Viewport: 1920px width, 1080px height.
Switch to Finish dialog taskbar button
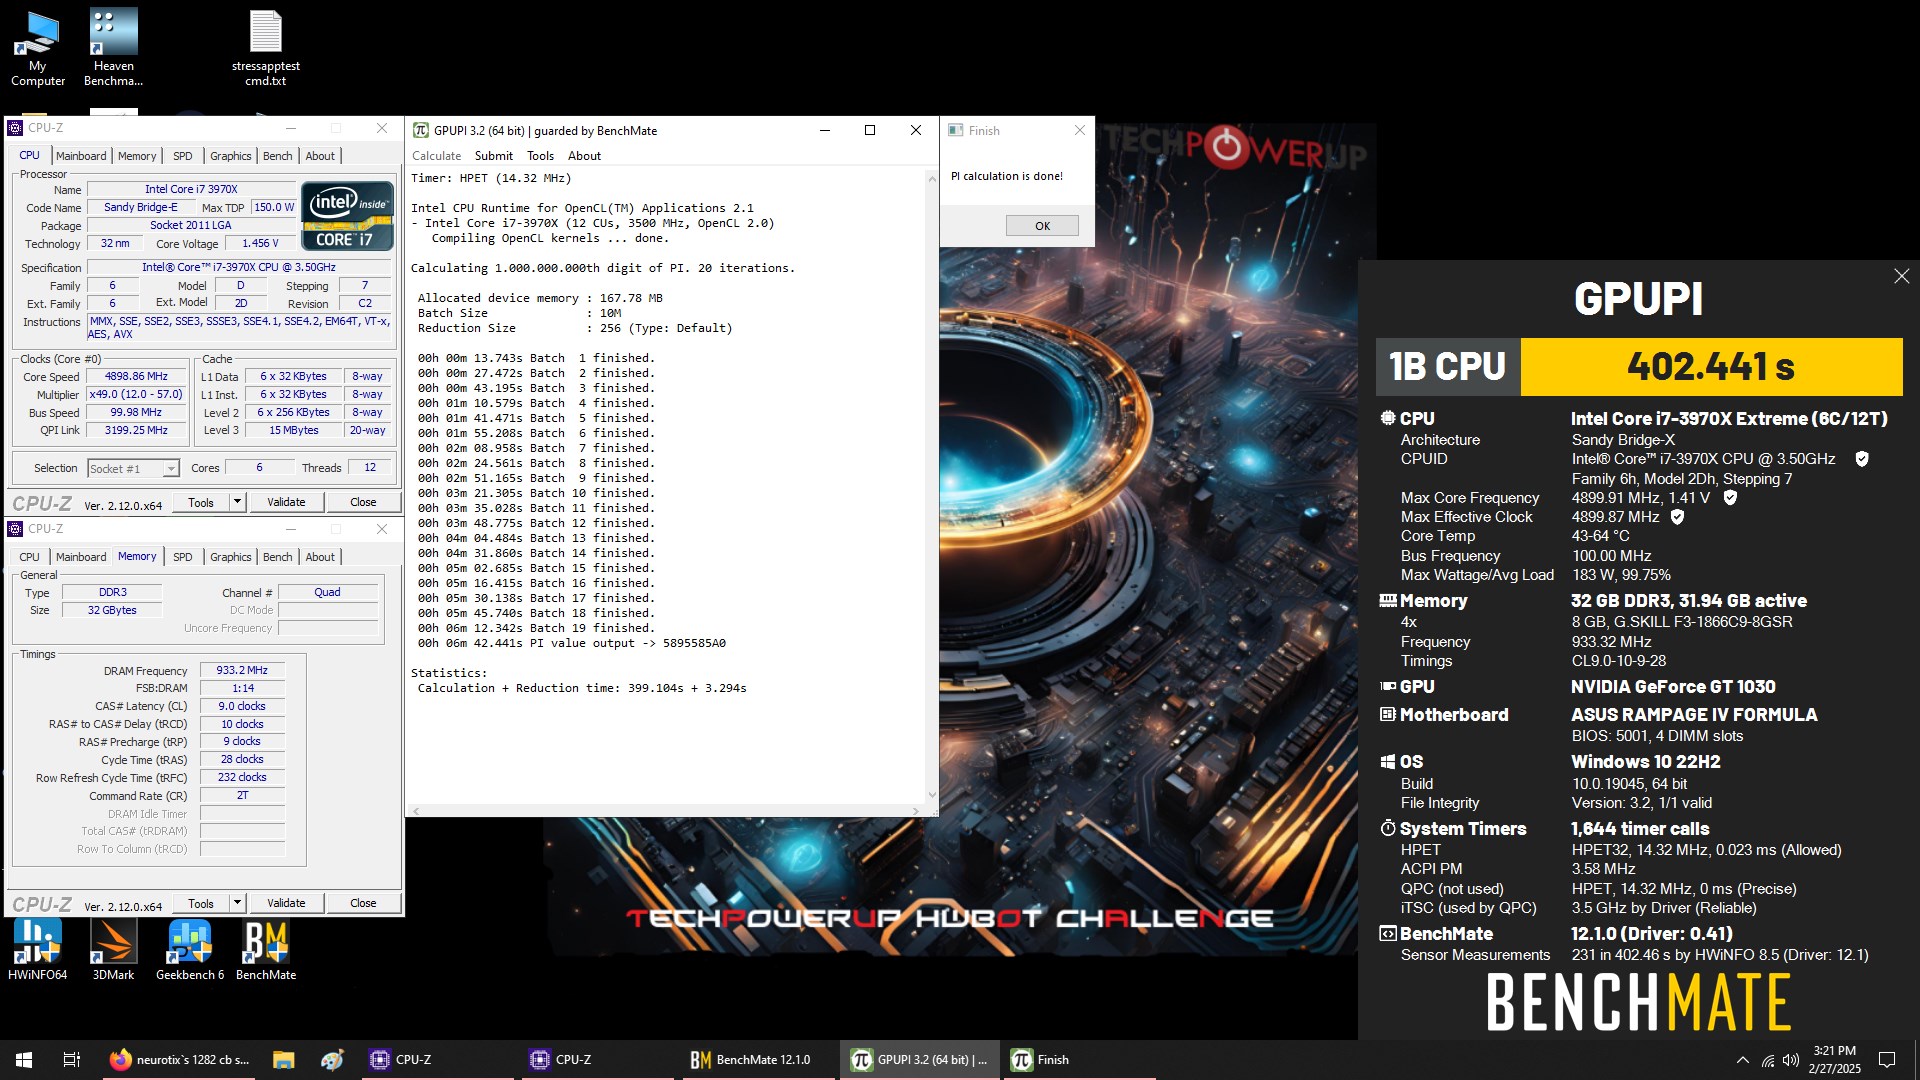tap(1079, 1060)
